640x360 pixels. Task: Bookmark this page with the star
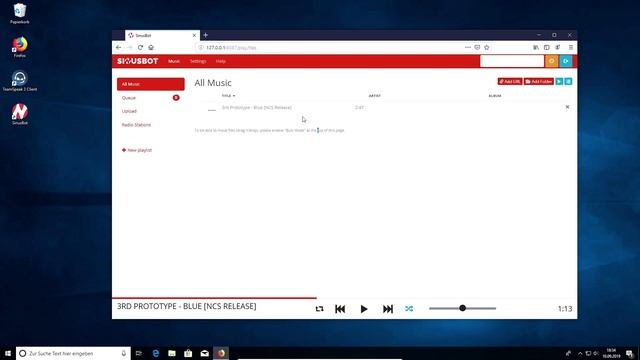pos(487,47)
